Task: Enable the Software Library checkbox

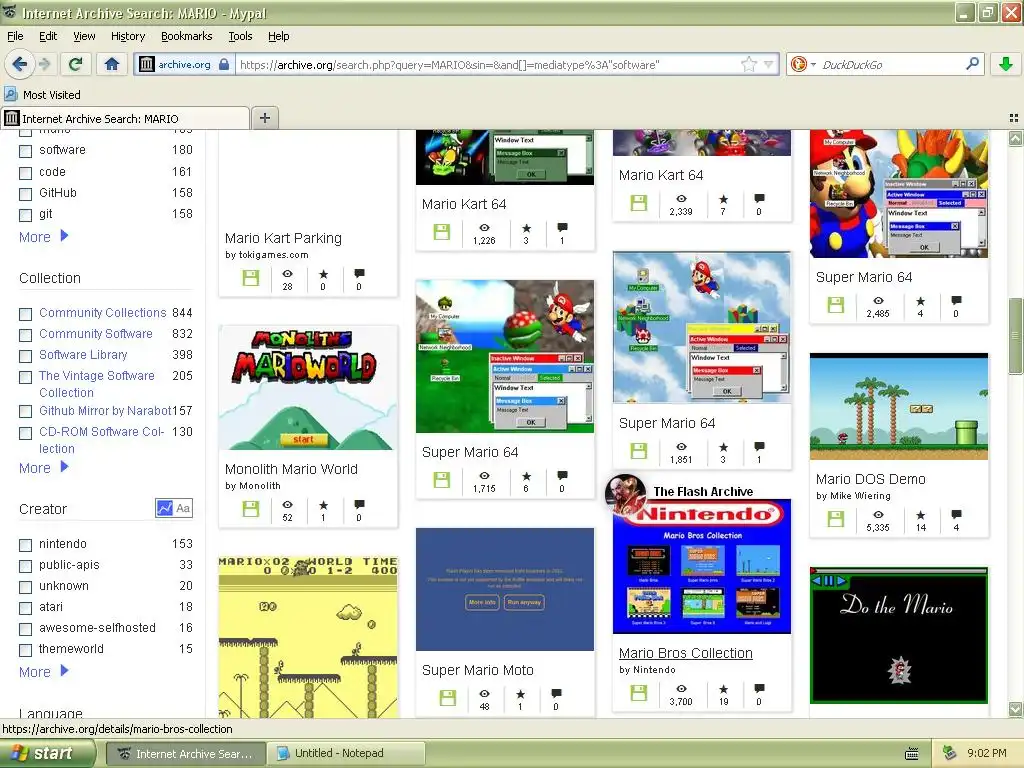Action: (x=25, y=356)
